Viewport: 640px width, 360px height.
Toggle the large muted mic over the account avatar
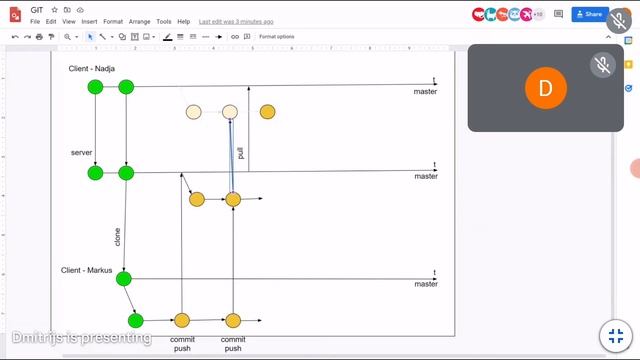619,21
